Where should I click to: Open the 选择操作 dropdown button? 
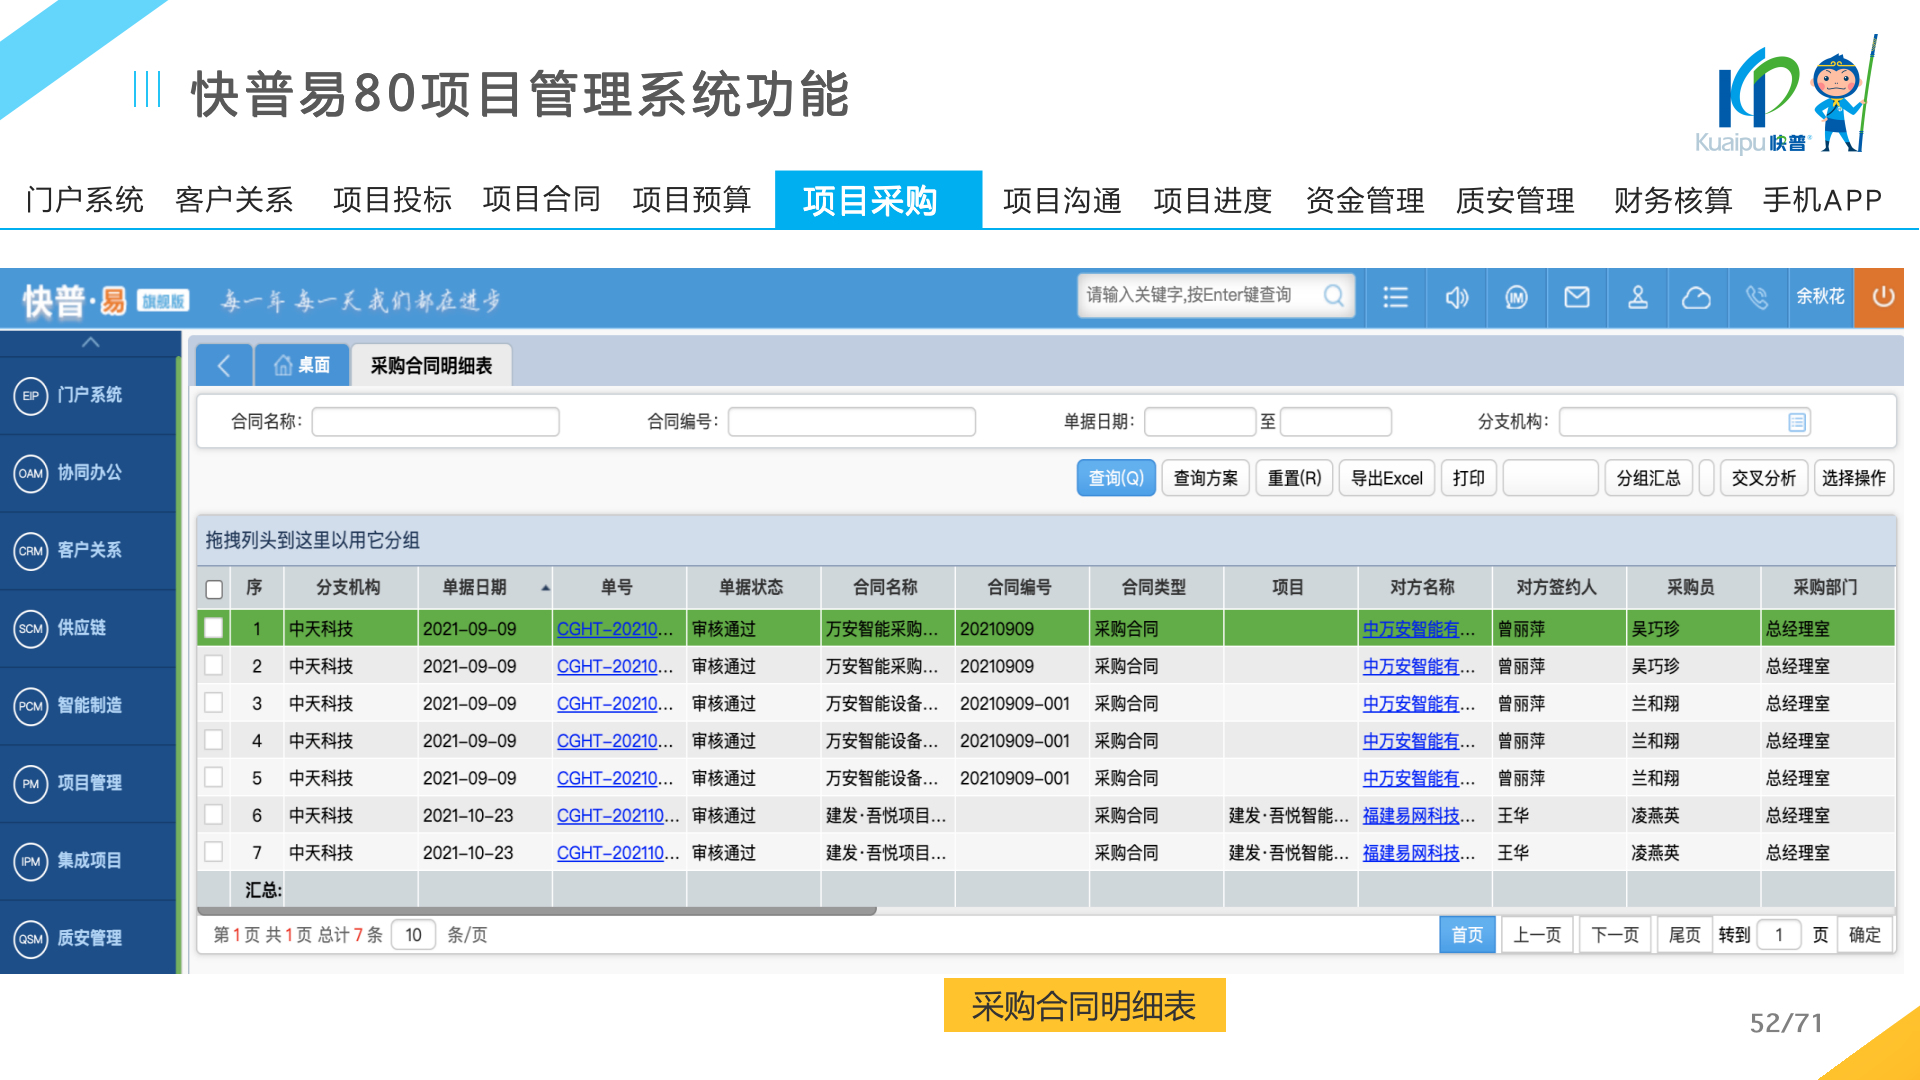(x=1853, y=478)
